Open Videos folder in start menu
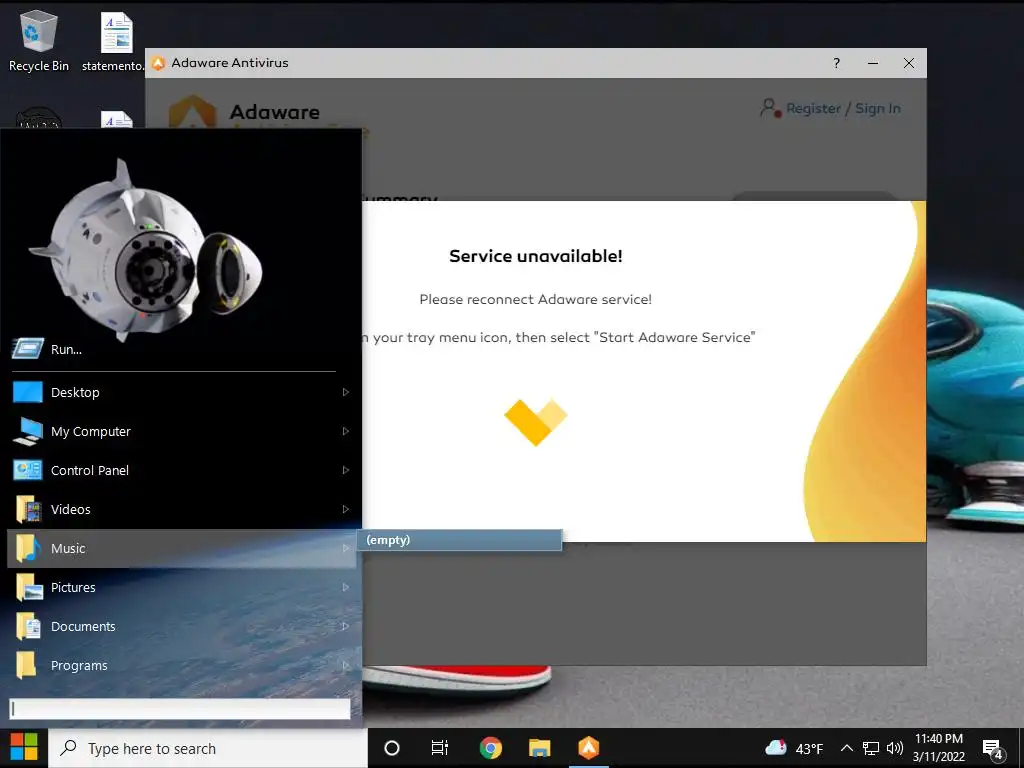Viewport: 1024px width, 768px height. [x=182, y=509]
